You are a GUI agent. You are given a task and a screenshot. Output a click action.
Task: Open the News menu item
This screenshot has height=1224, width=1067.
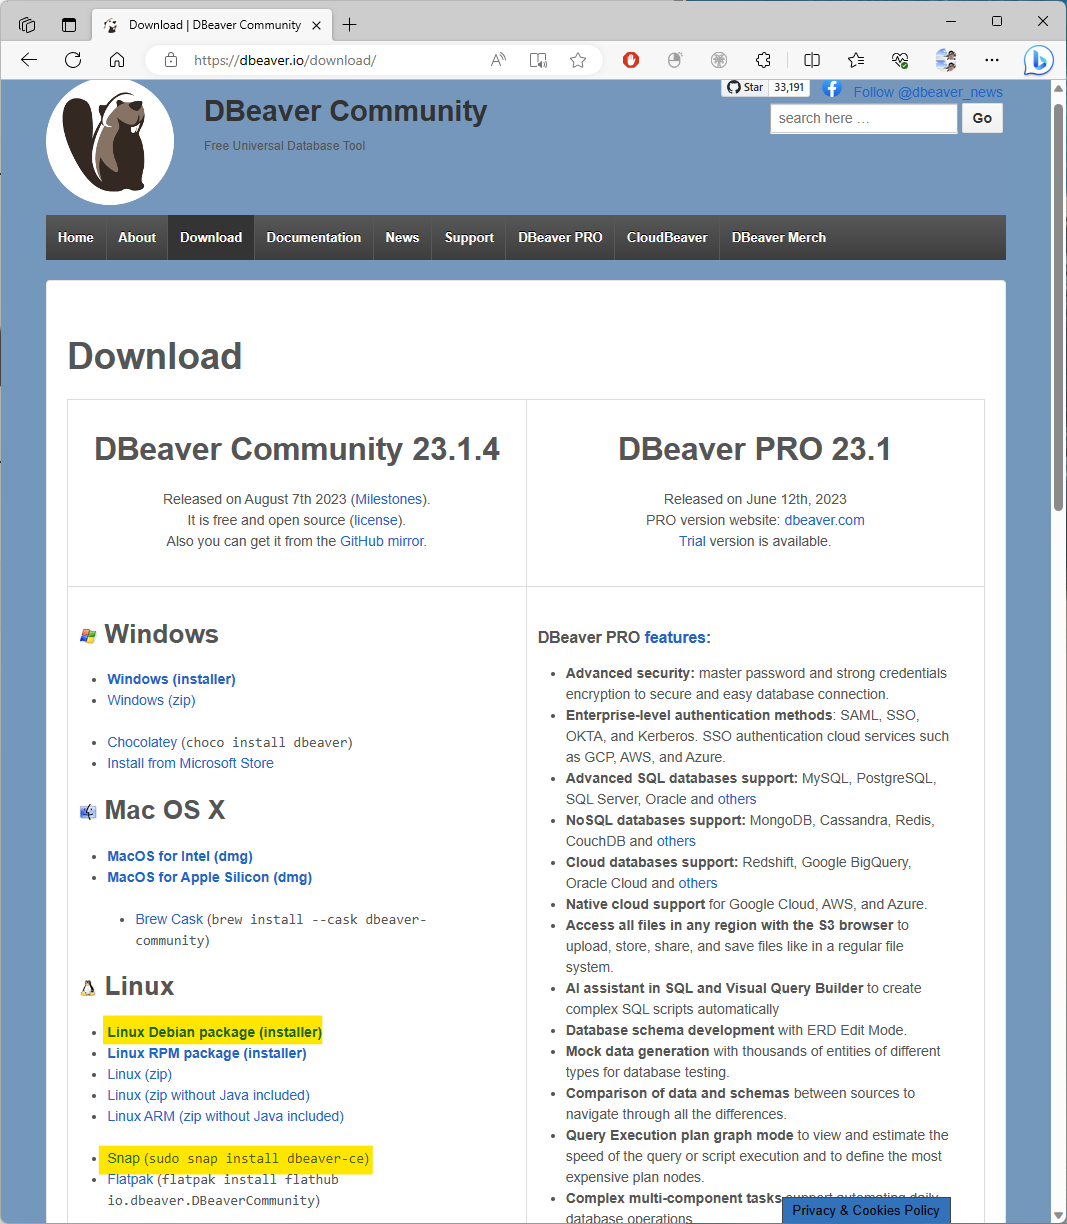point(402,238)
